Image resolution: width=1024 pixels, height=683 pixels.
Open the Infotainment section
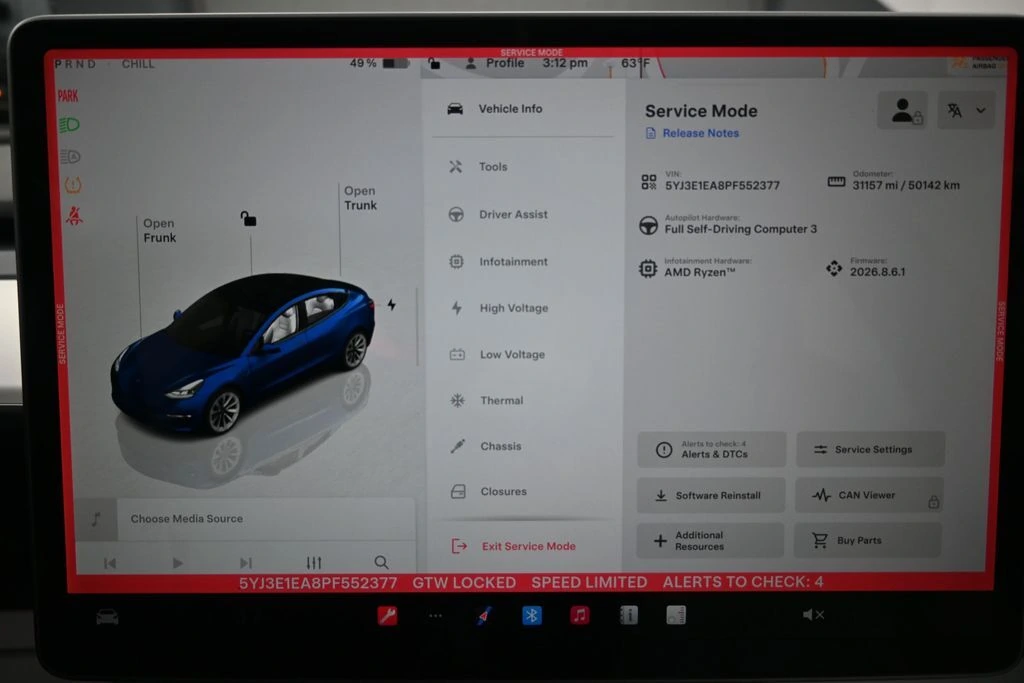(498, 261)
